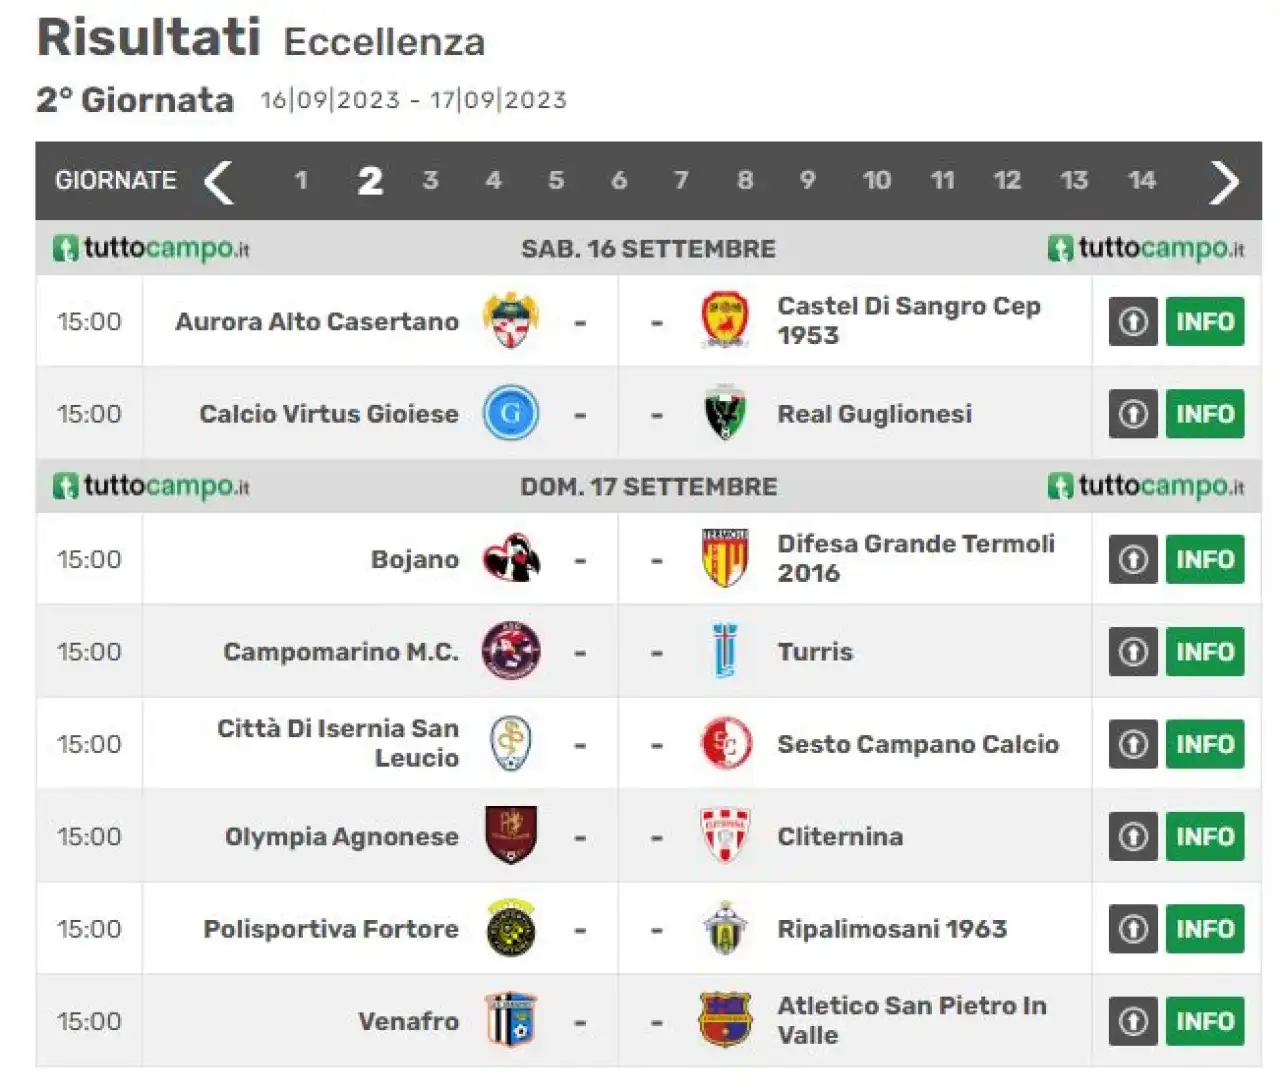
Task: Click the Cliternina team name
Action: [x=840, y=836]
